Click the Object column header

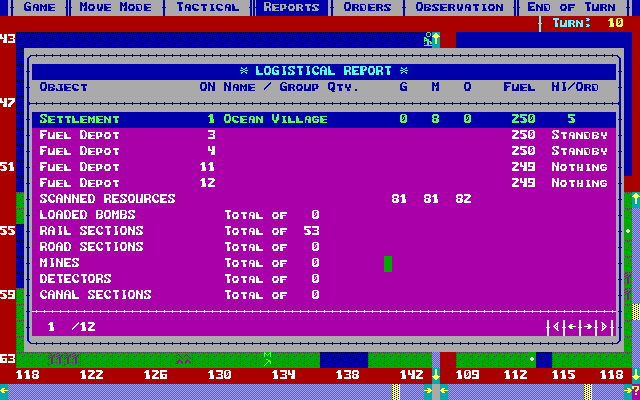[63, 87]
